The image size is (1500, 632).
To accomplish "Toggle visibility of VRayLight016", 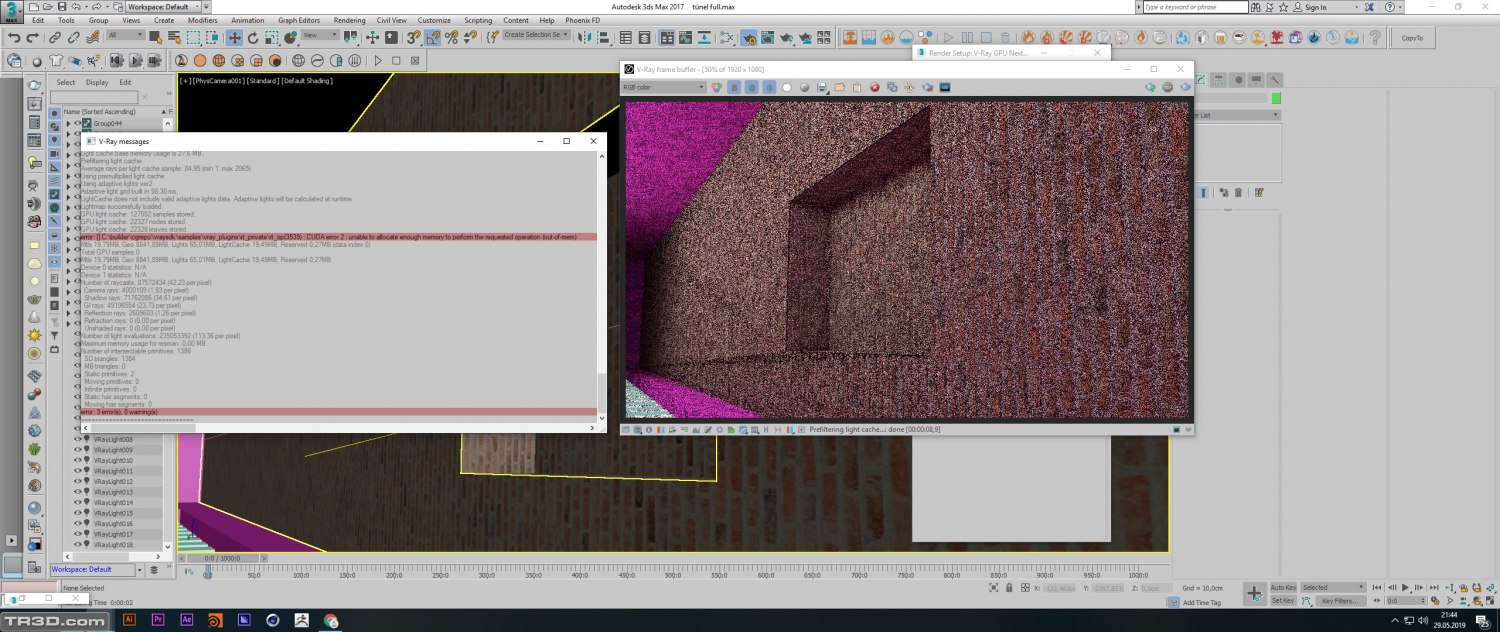I will [78, 524].
